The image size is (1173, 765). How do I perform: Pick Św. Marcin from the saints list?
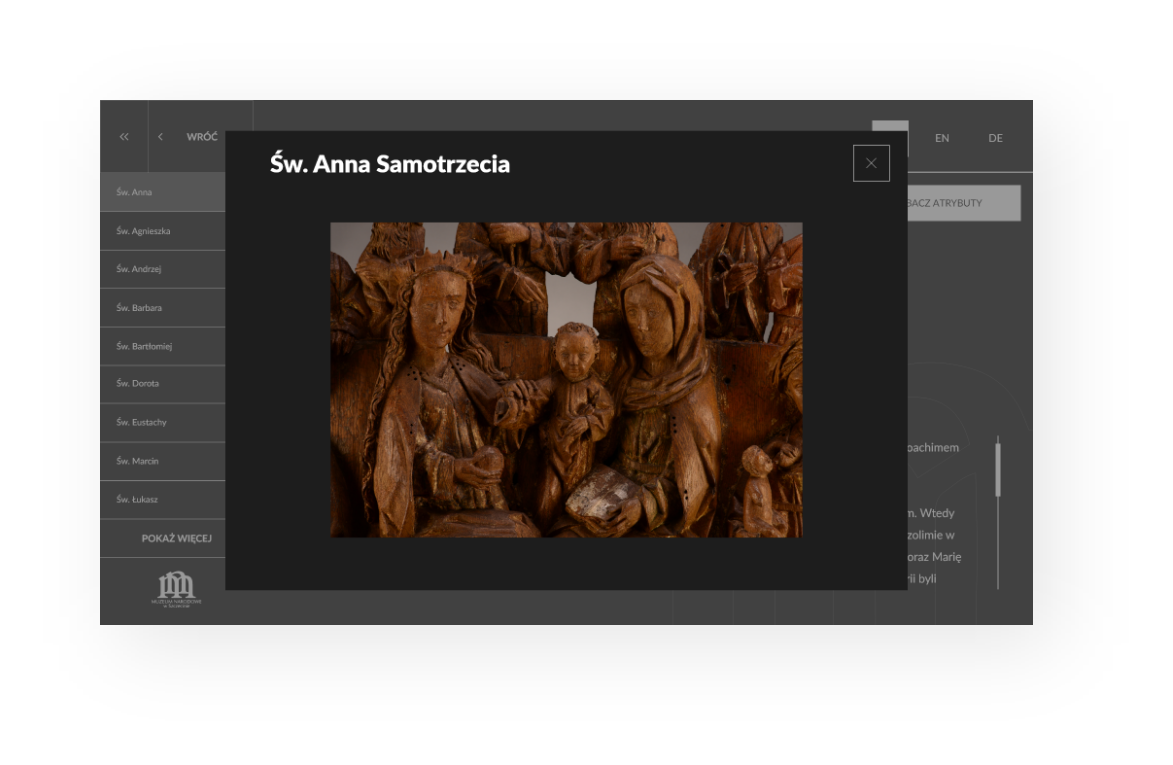[162, 461]
